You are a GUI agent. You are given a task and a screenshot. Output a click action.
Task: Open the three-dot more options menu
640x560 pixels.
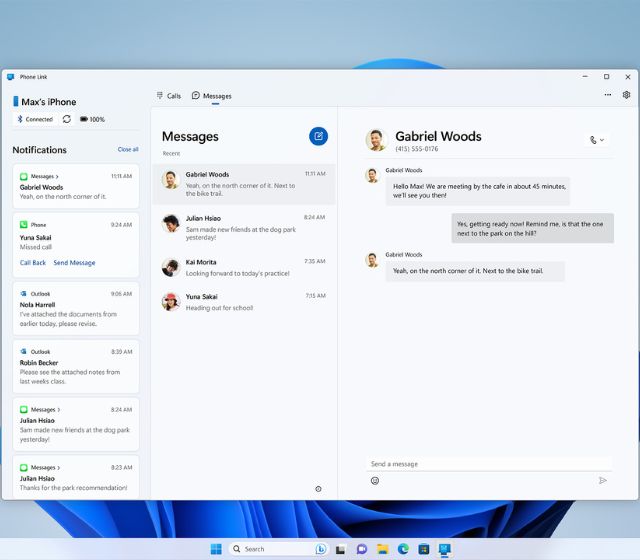pyautogui.click(x=607, y=95)
